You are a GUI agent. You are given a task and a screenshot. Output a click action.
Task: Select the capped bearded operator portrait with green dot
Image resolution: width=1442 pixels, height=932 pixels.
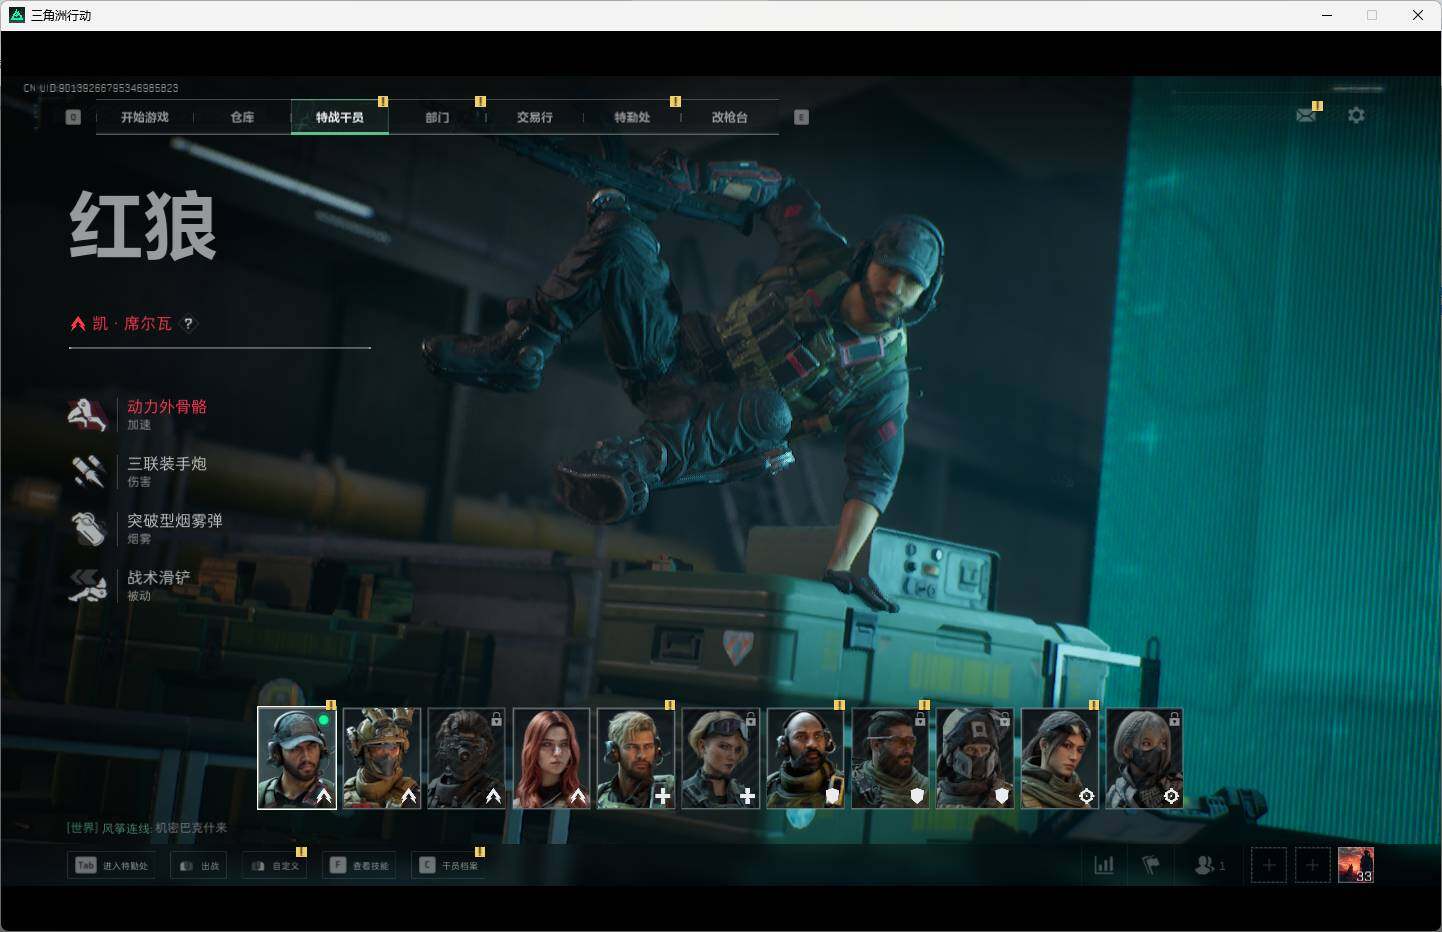(297, 758)
